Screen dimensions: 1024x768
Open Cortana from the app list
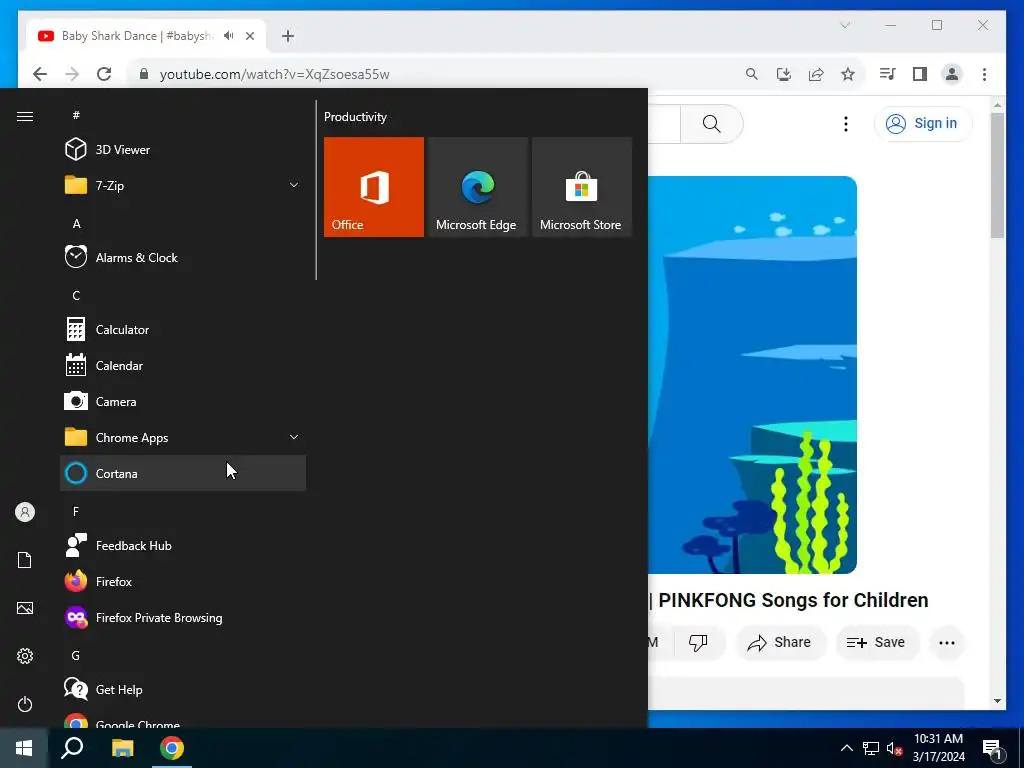(183, 473)
